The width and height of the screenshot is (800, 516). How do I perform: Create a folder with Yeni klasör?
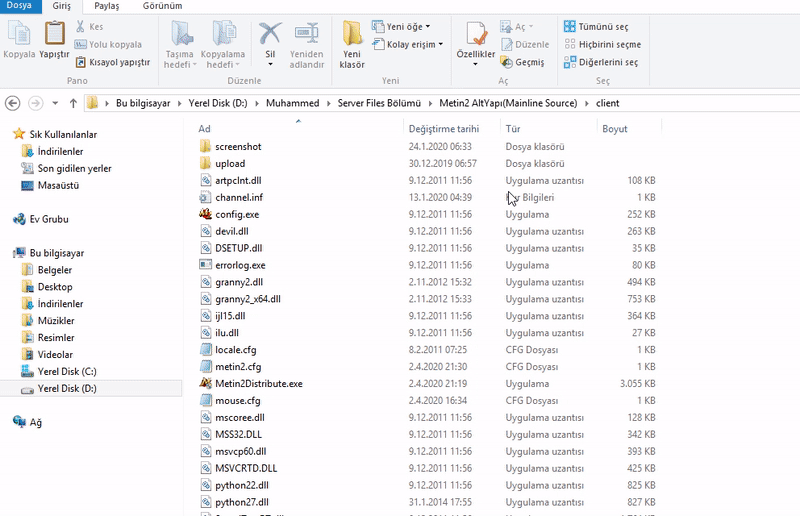click(x=352, y=44)
